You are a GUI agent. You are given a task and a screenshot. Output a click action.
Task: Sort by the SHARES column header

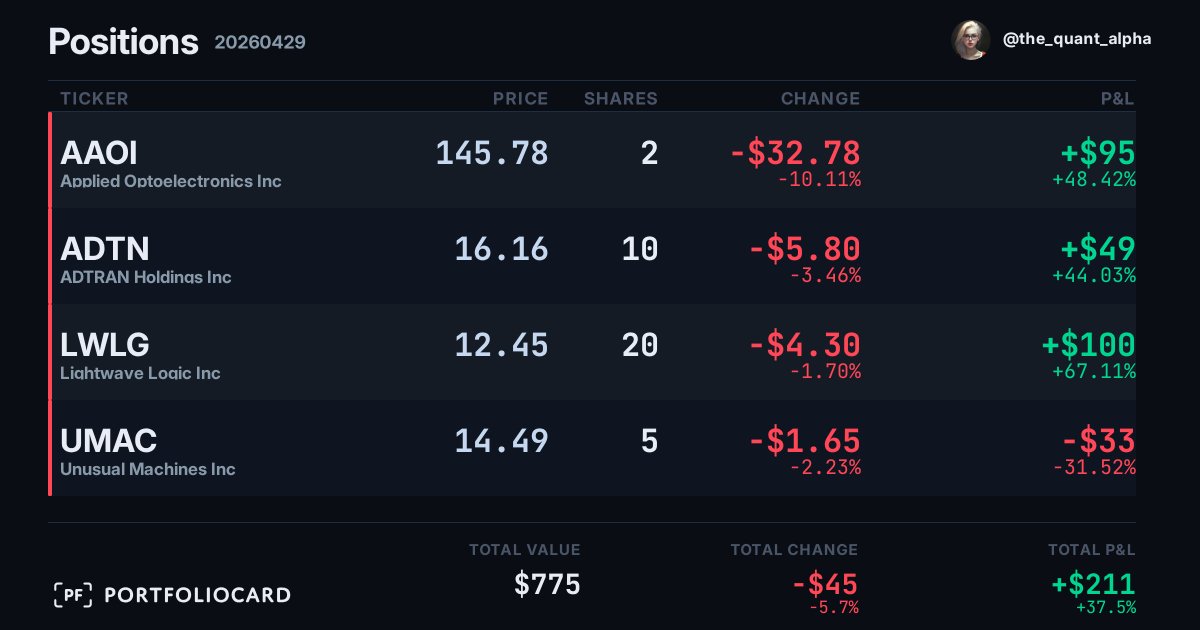621,98
